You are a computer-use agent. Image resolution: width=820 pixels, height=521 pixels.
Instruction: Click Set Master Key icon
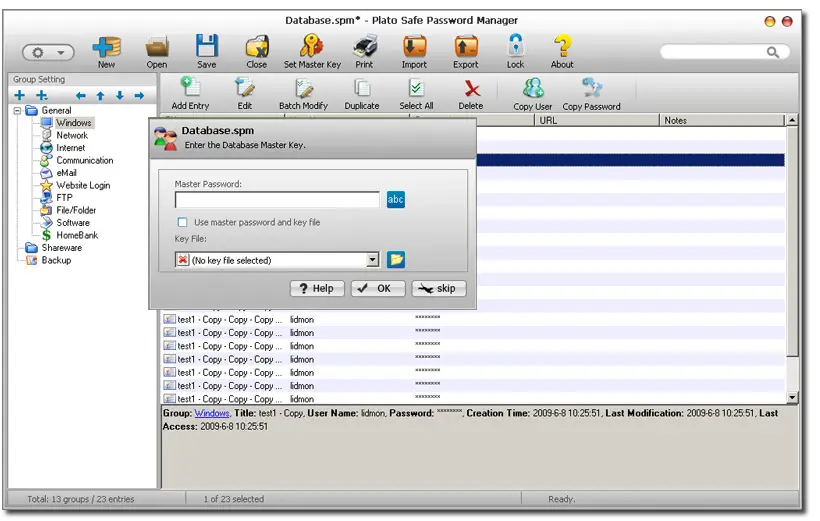(x=312, y=51)
